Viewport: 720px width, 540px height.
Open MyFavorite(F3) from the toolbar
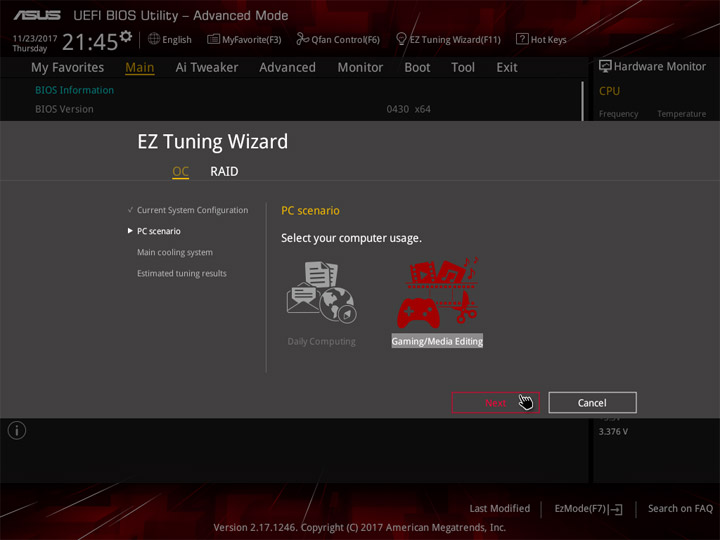(244, 39)
